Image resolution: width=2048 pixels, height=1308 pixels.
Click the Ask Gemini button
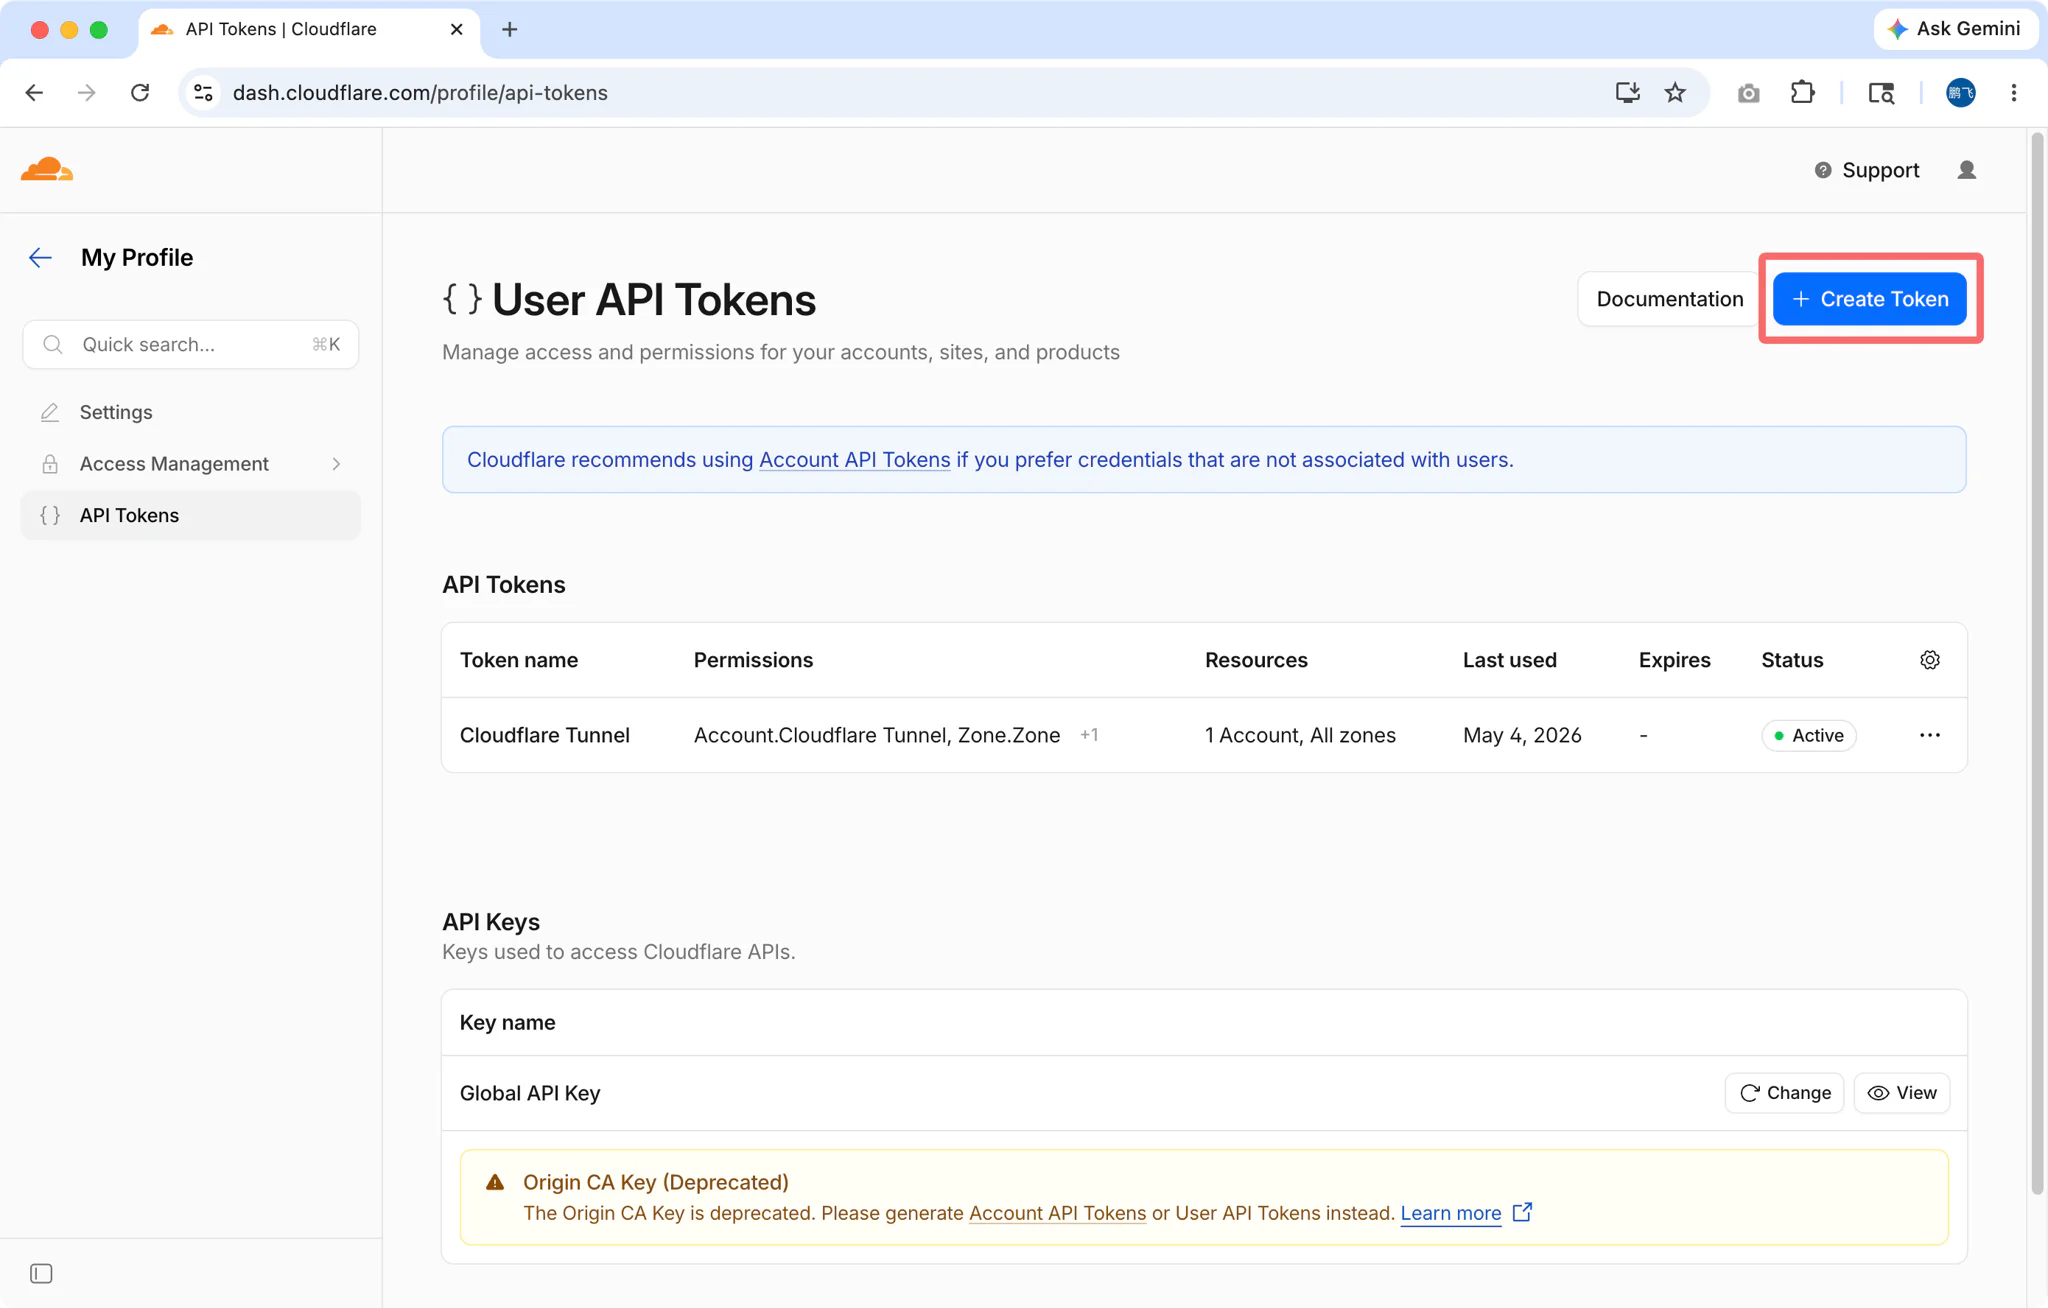tap(1955, 29)
